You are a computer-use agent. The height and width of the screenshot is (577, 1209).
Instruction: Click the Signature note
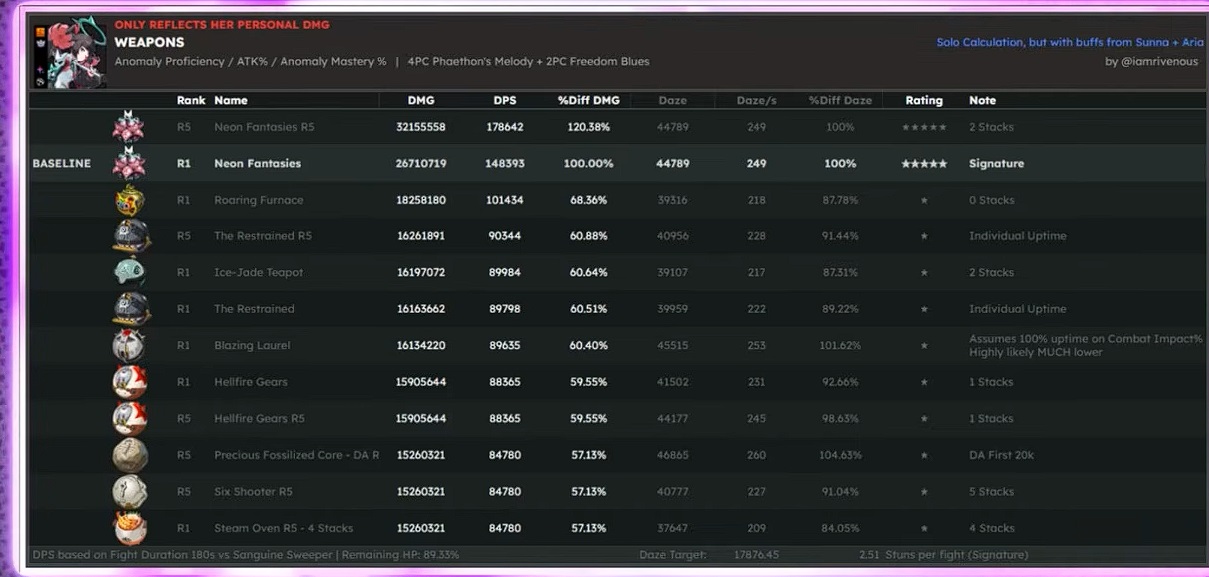(996, 163)
